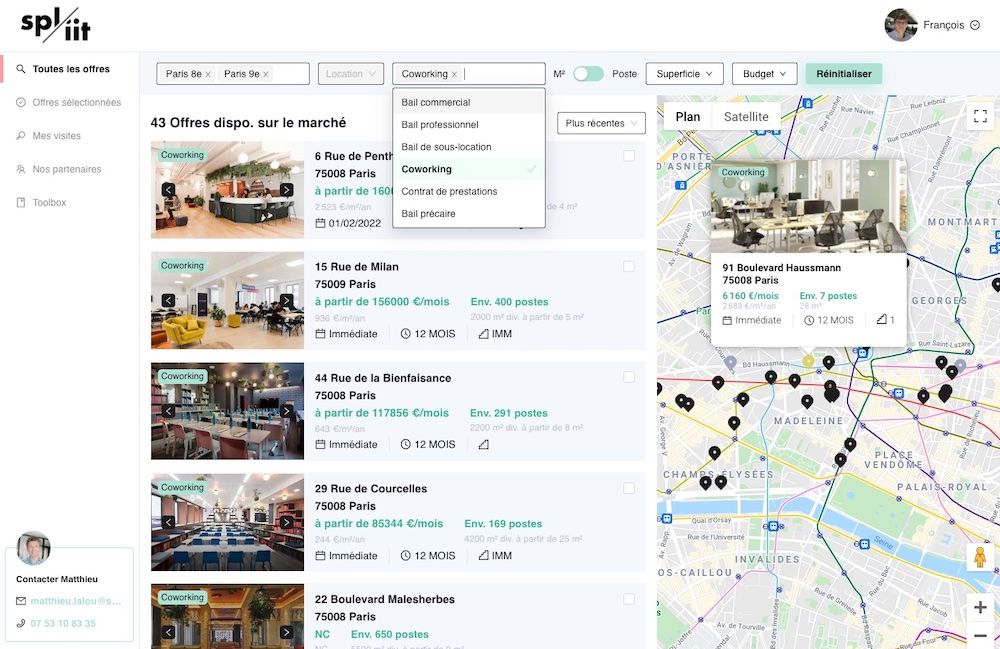Click the matthieu.lalou email link

68,601
